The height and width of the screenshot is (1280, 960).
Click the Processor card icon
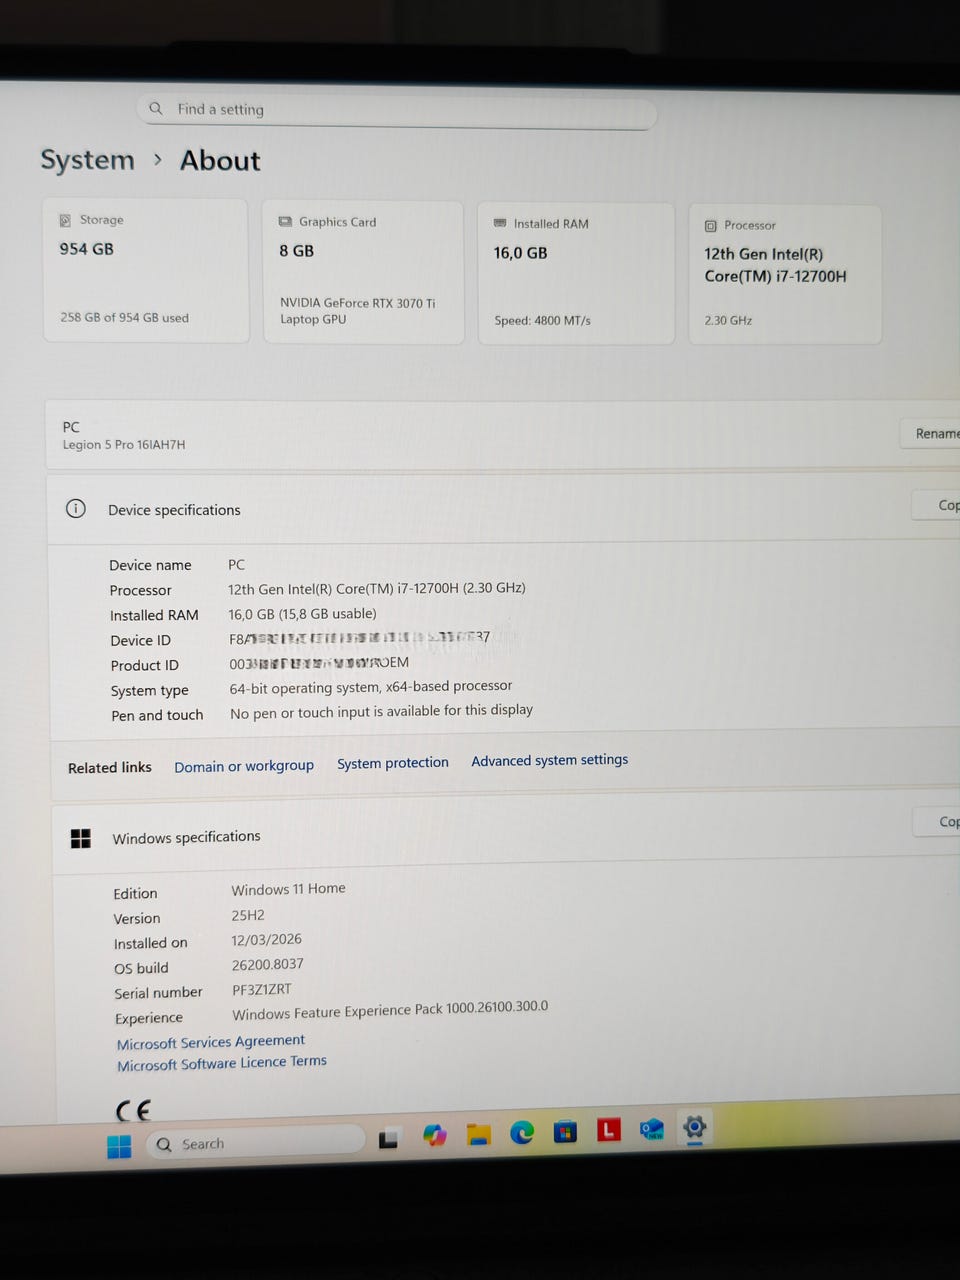pyautogui.click(x=711, y=226)
